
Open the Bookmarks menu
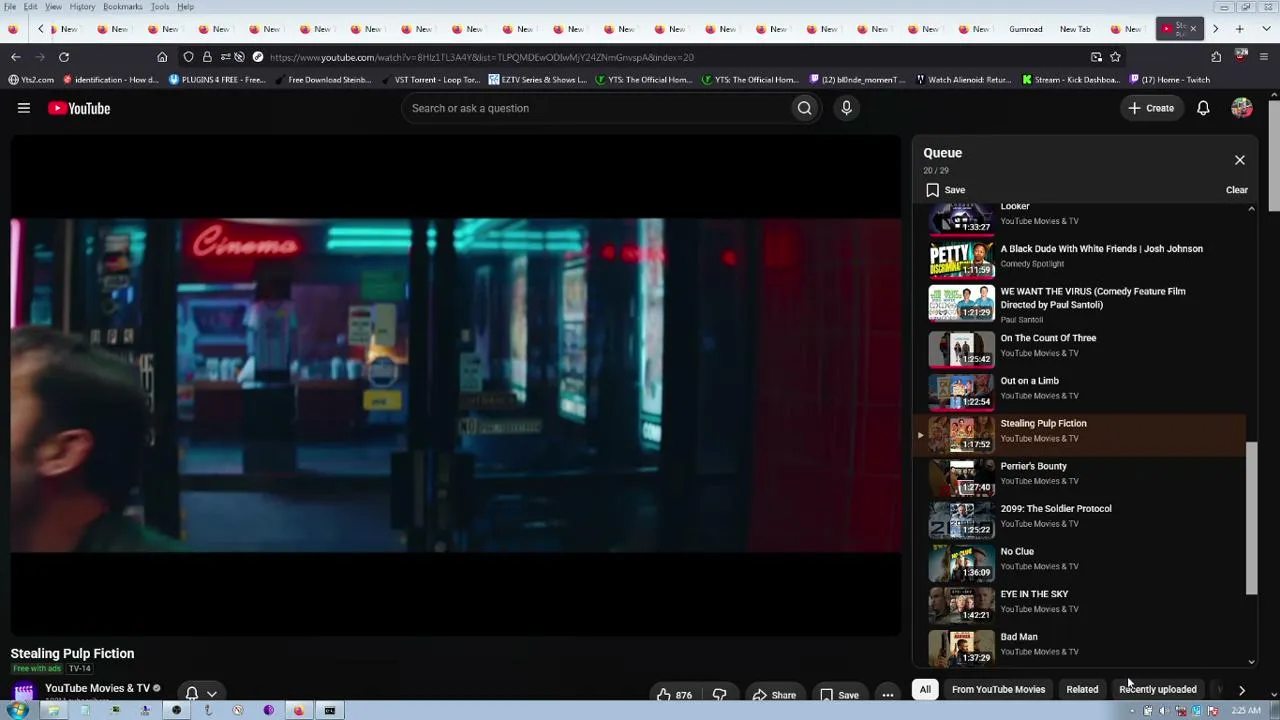coord(123,7)
